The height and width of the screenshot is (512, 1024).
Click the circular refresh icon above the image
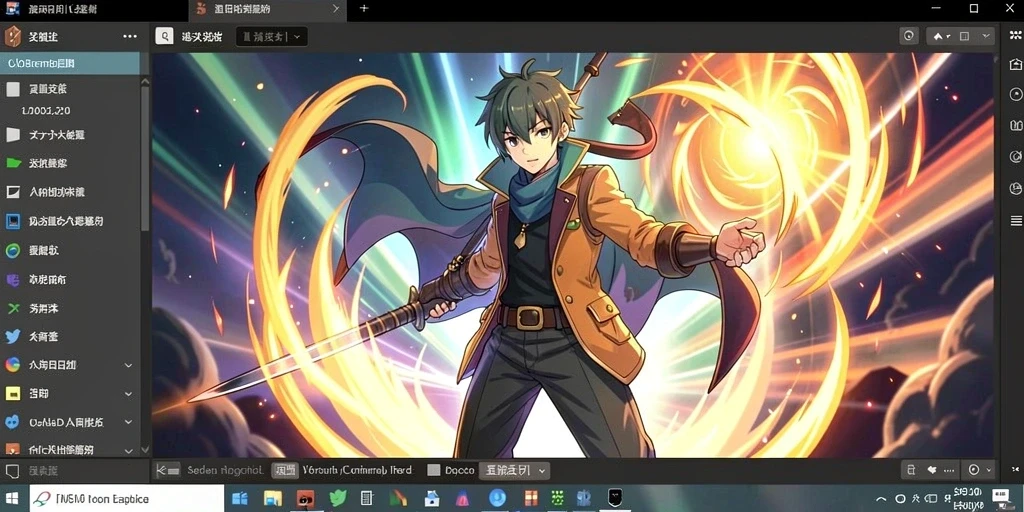(x=909, y=36)
